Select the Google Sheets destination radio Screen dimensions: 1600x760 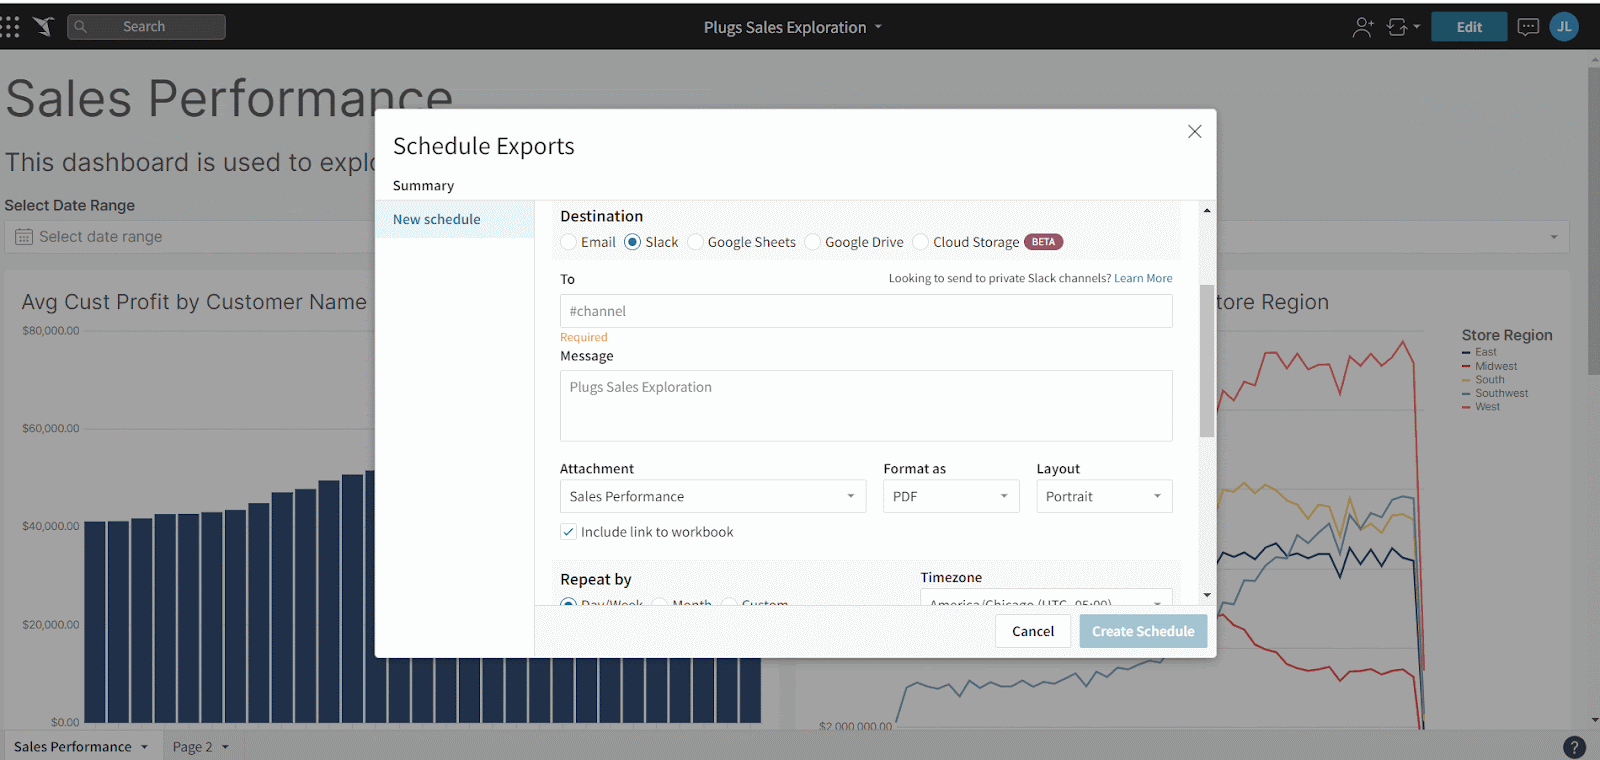(695, 242)
